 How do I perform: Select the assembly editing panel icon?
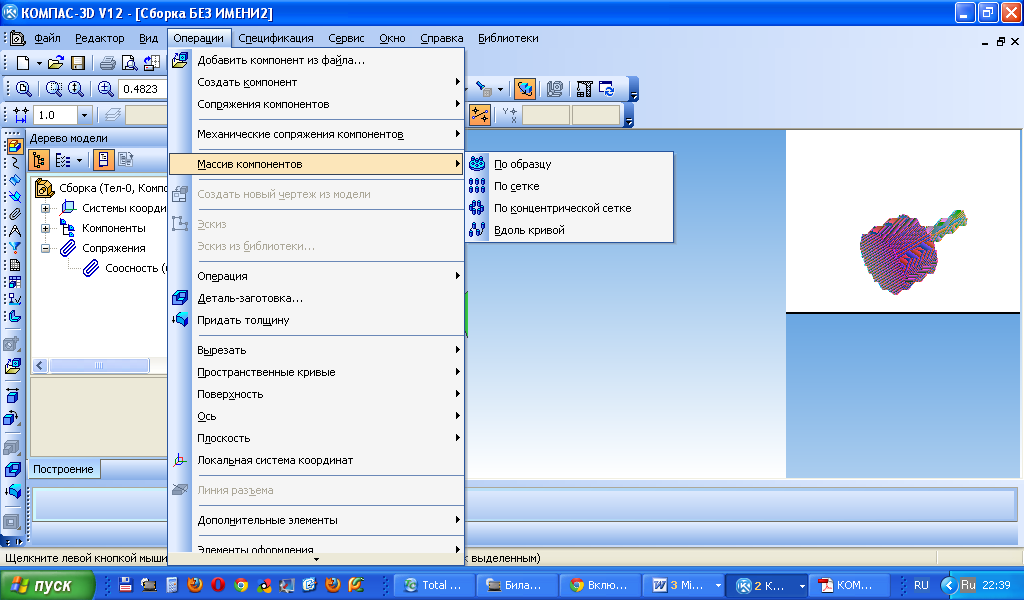point(14,146)
